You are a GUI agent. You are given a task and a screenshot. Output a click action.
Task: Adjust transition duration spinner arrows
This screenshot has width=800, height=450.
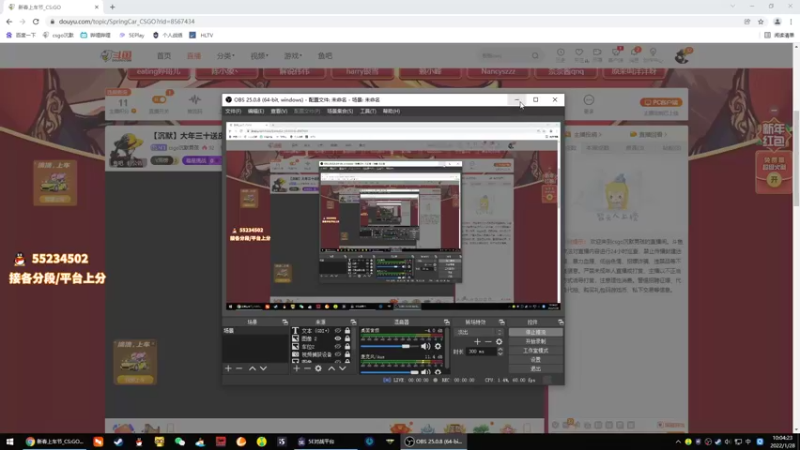click(500, 352)
